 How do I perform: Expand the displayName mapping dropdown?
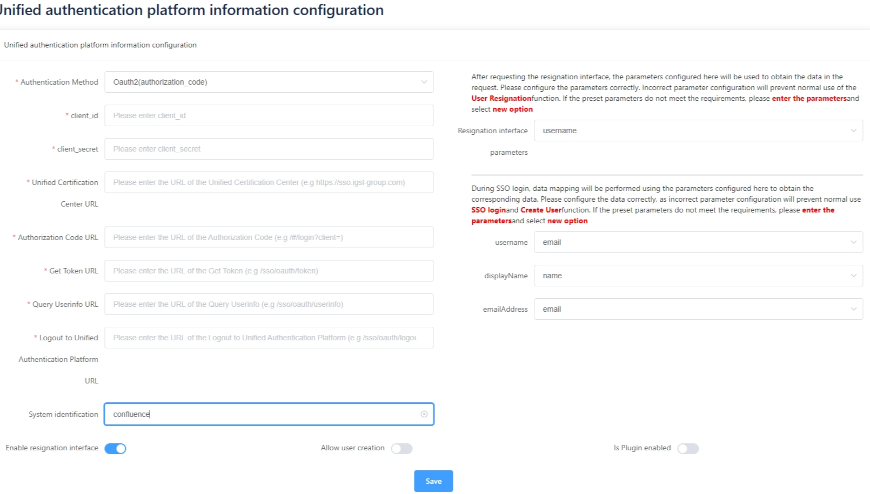click(698, 275)
